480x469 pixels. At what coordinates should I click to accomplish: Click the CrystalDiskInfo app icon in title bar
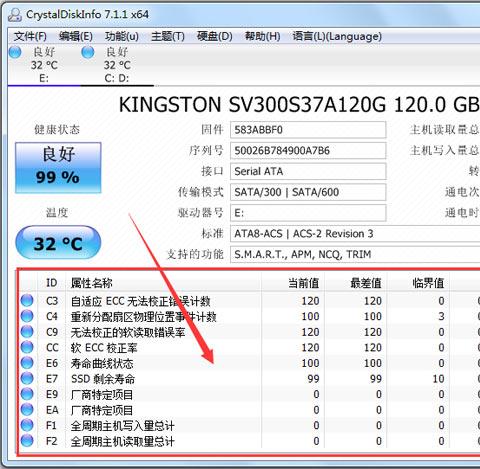(x=15, y=15)
